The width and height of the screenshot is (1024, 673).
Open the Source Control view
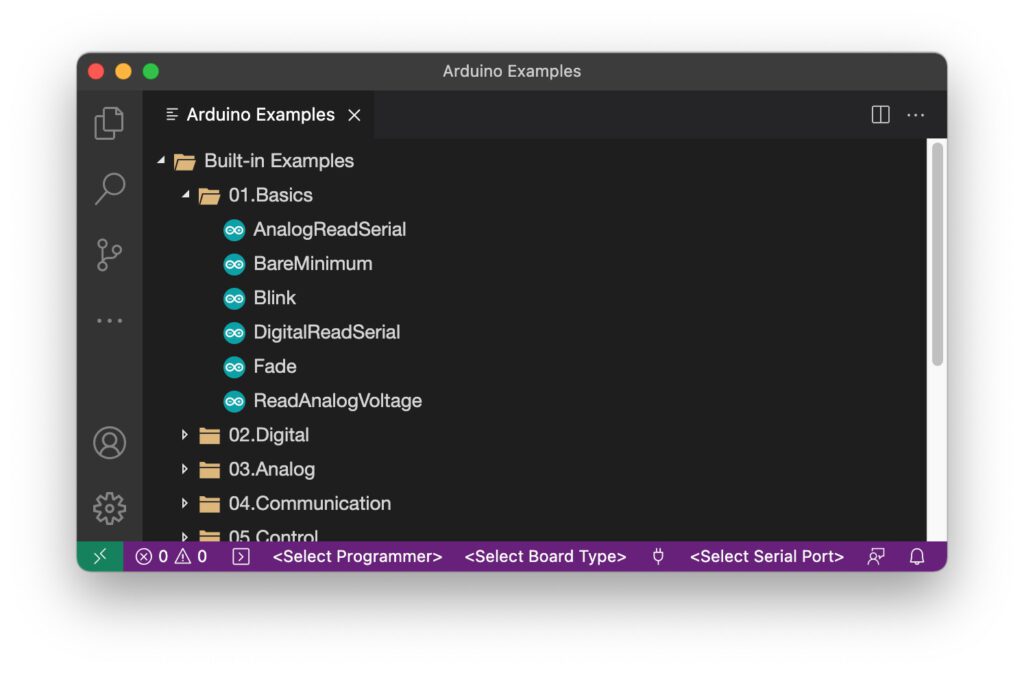coord(109,255)
